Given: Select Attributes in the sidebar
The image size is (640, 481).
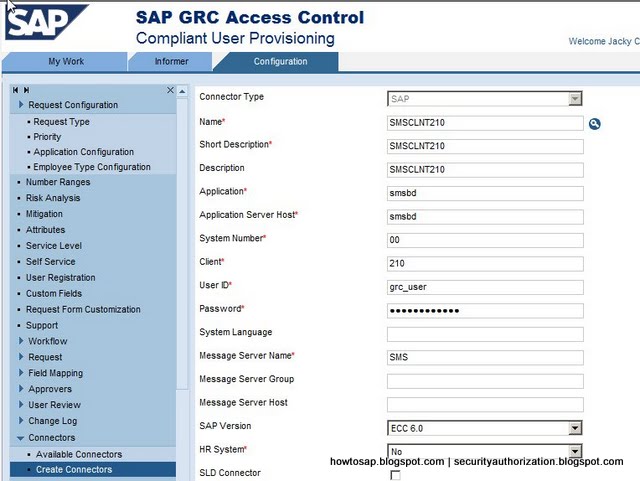Looking at the screenshot, I should coord(45,230).
